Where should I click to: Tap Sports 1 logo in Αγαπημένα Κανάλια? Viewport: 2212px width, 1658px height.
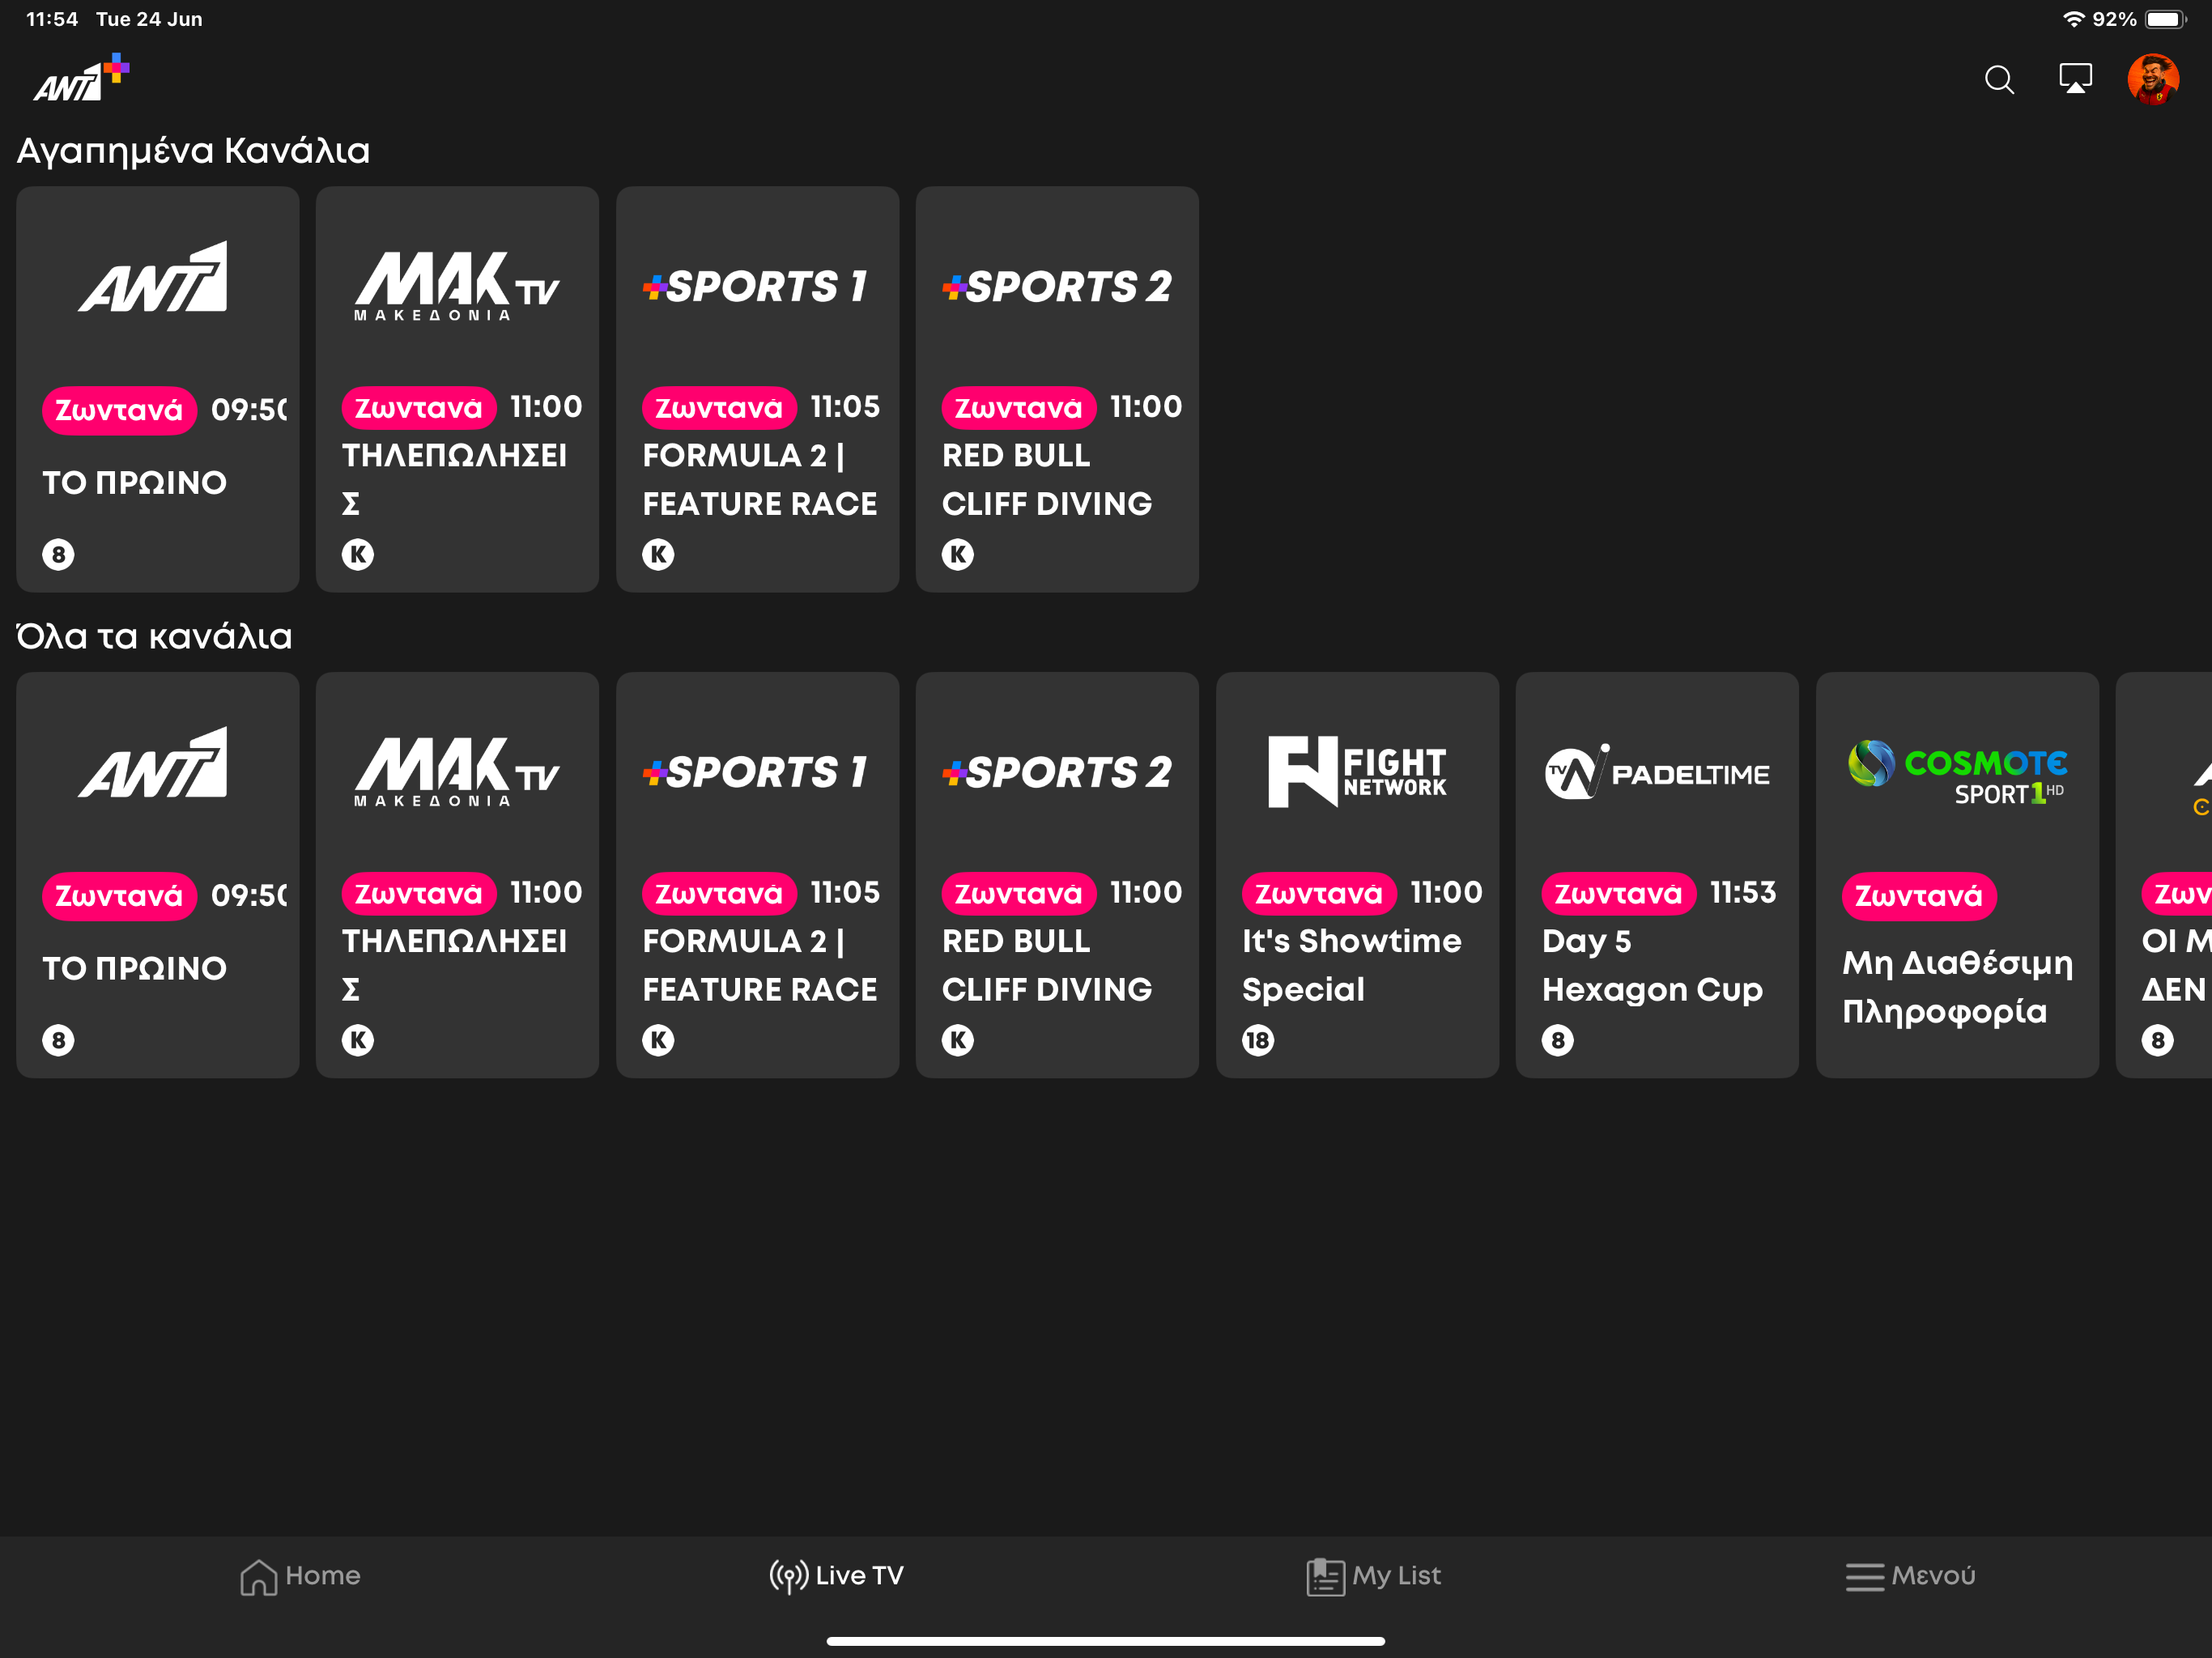pos(755,287)
